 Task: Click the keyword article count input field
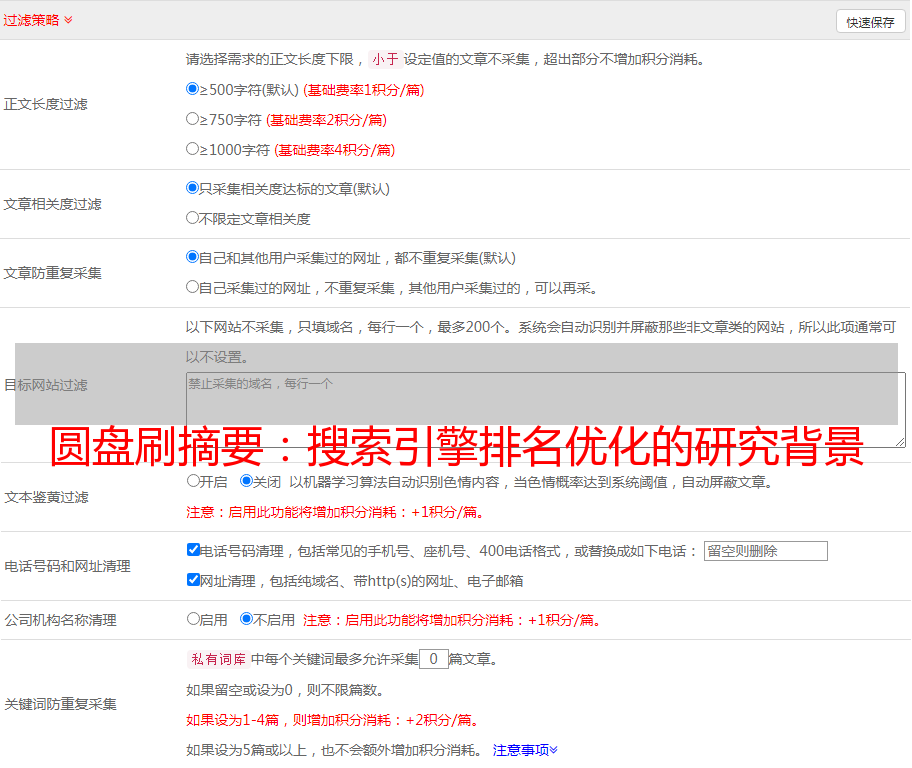(433, 659)
